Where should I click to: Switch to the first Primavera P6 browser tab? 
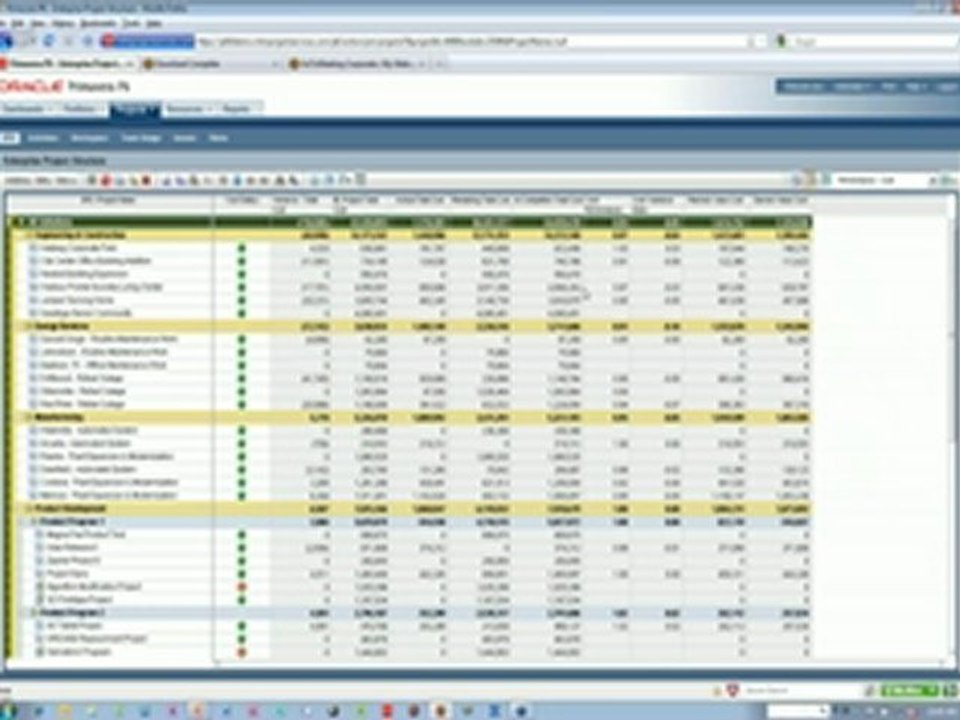pyautogui.click(x=69, y=64)
